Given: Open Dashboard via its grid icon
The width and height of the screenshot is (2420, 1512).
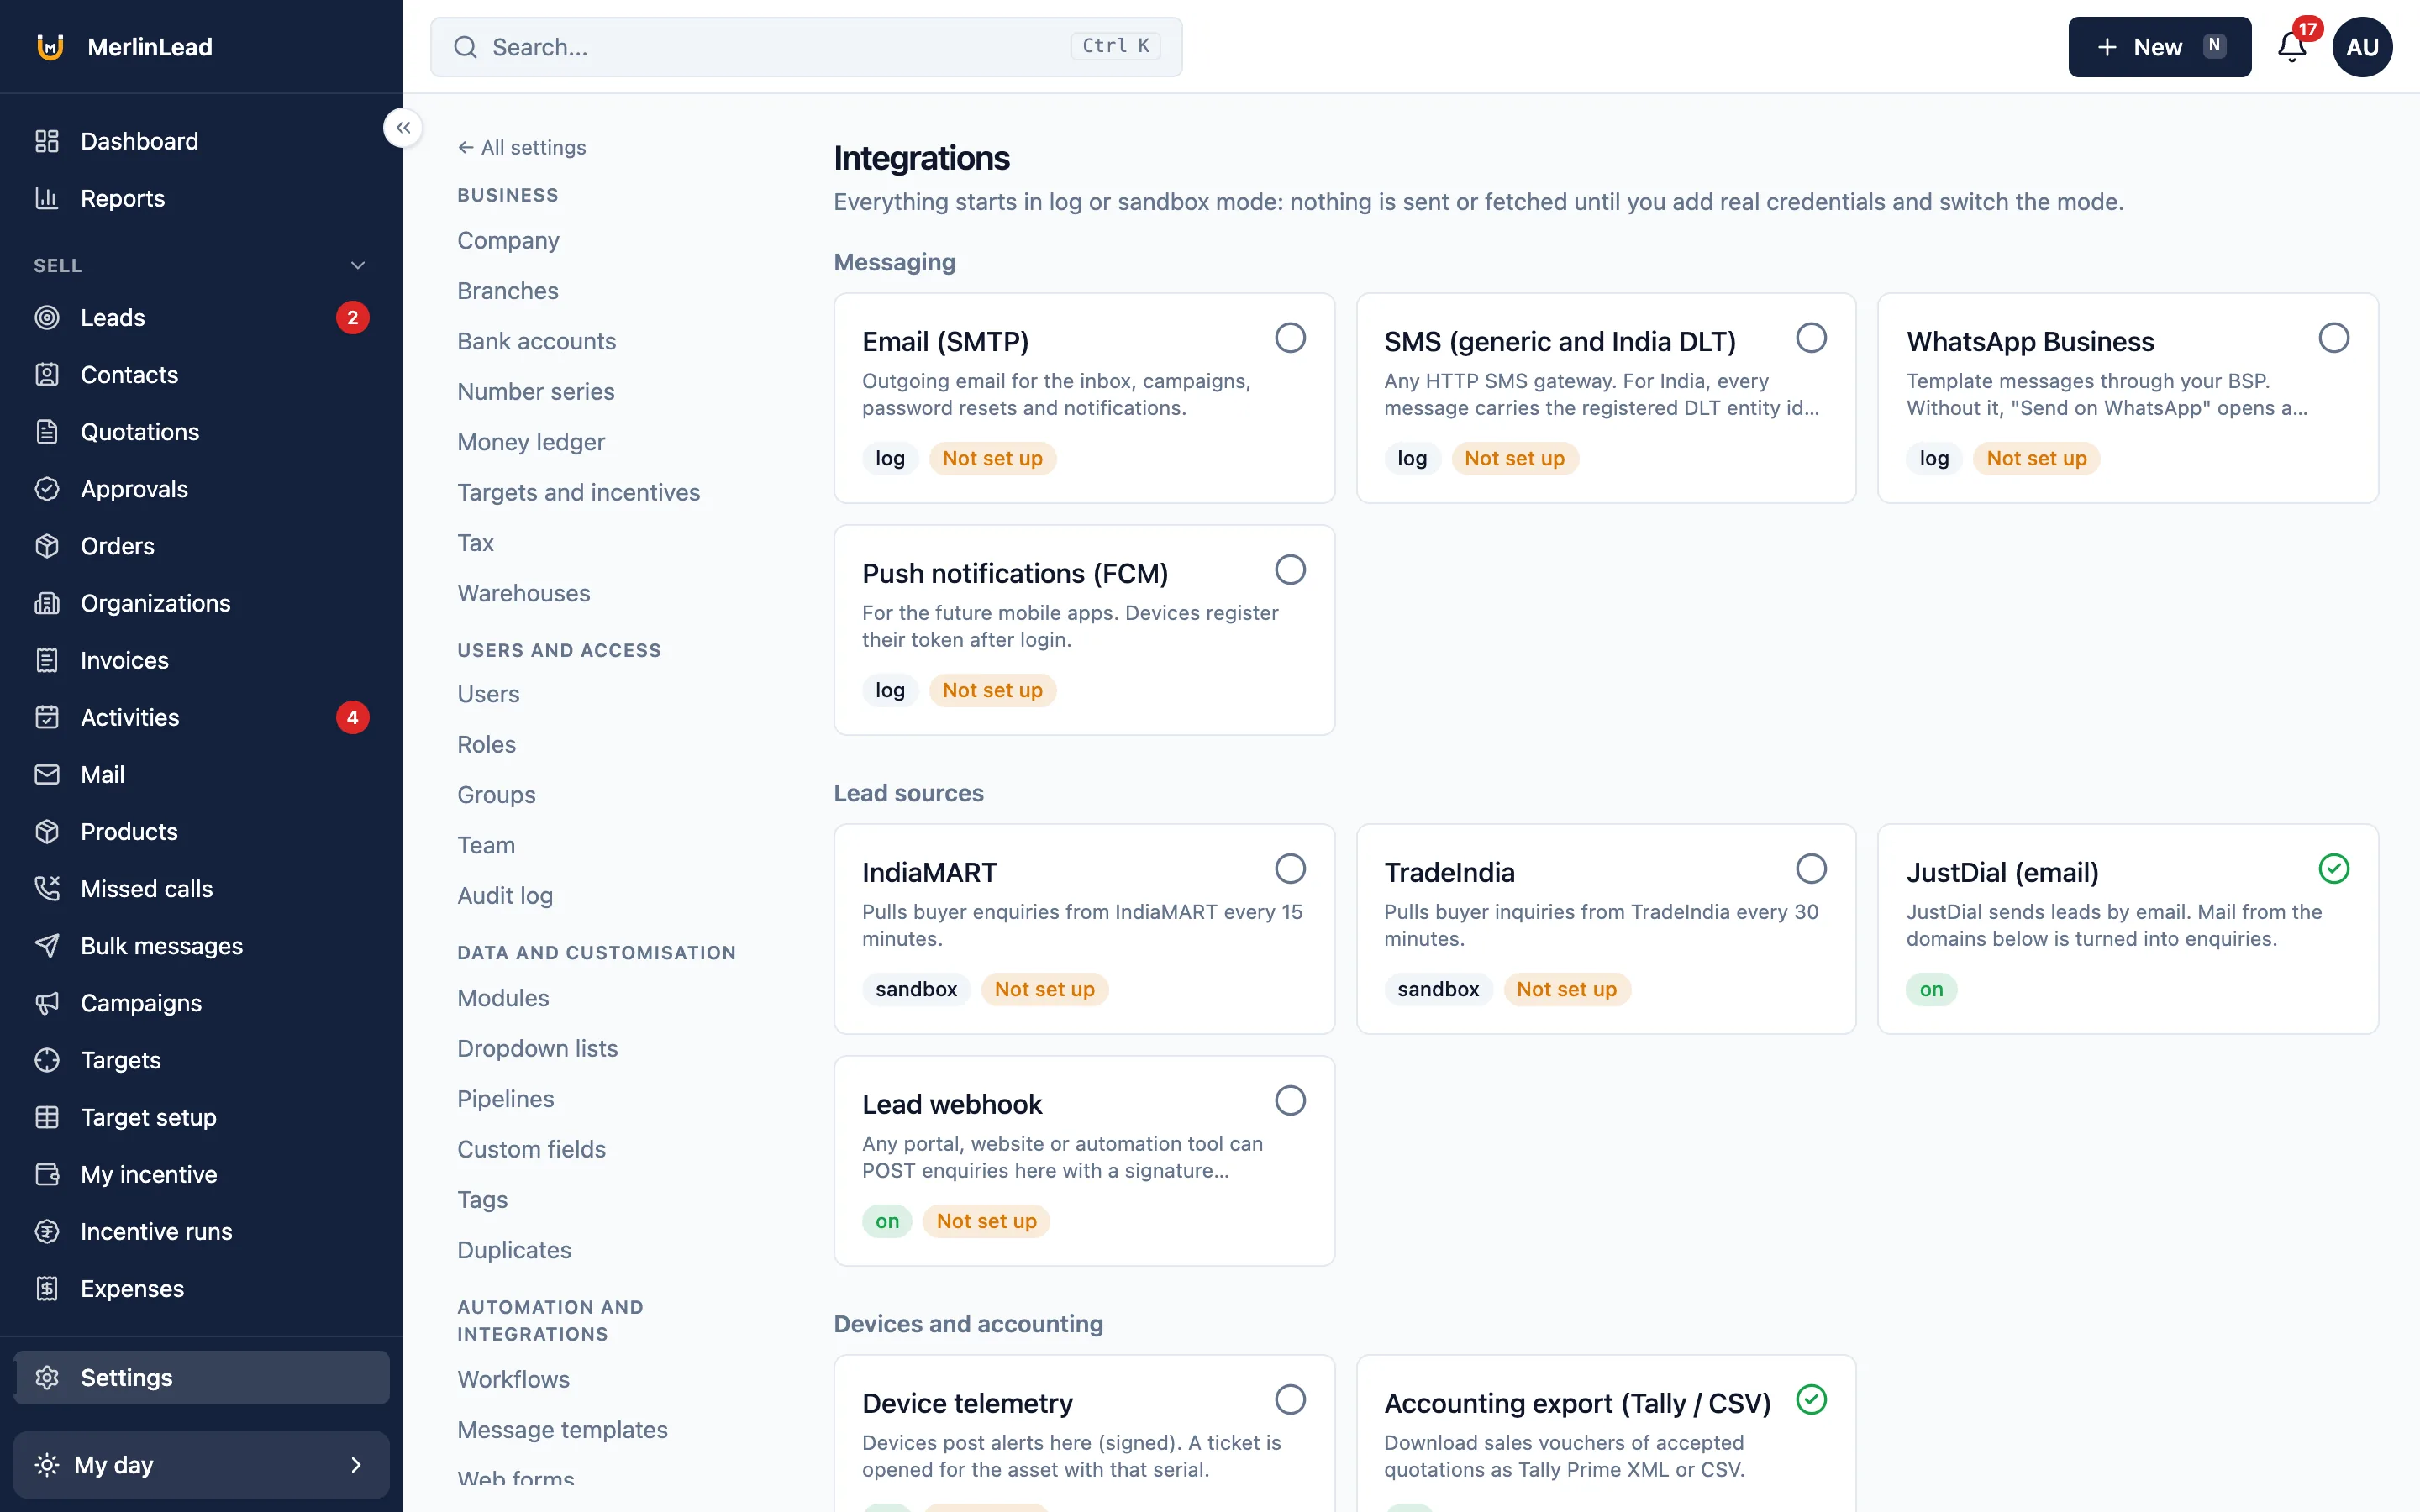Looking at the screenshot, I should (47, 141).
